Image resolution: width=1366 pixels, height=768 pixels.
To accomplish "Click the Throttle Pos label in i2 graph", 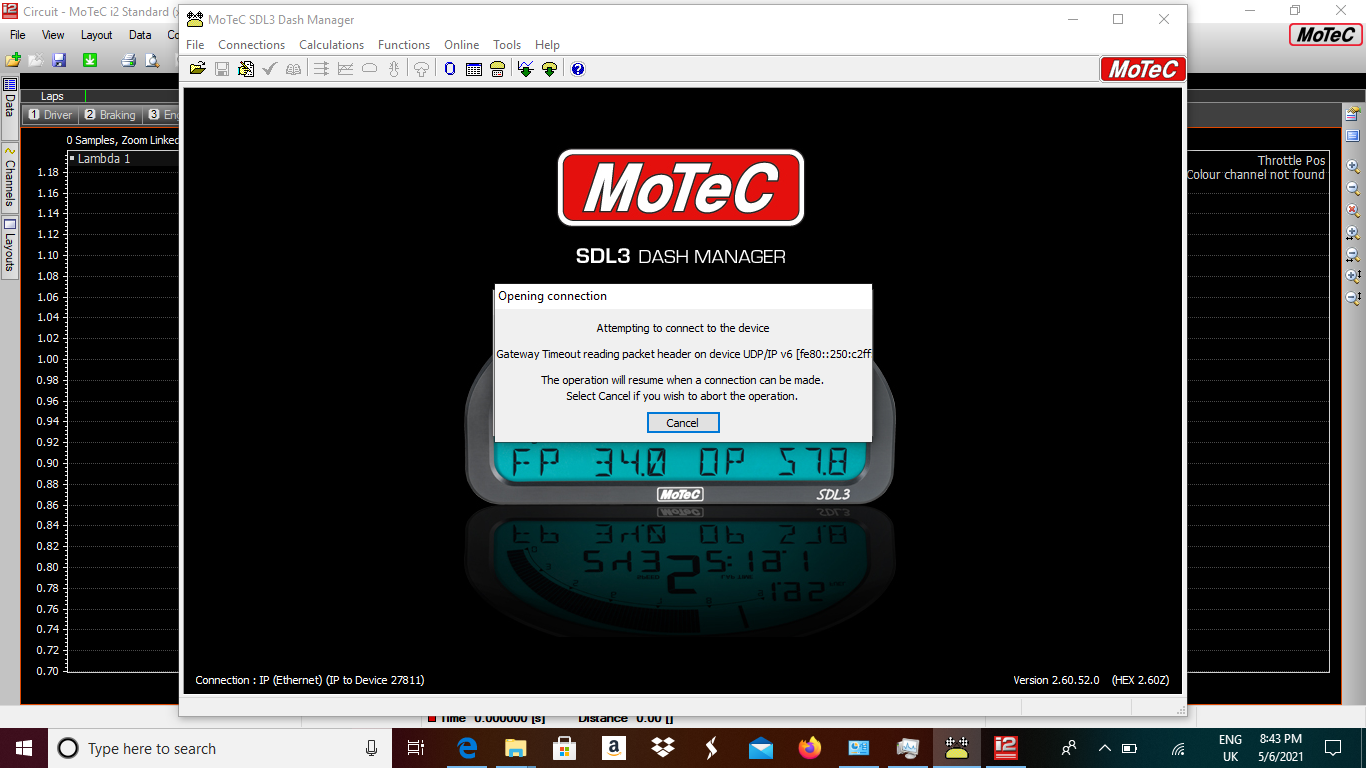I will [1291, 160].
